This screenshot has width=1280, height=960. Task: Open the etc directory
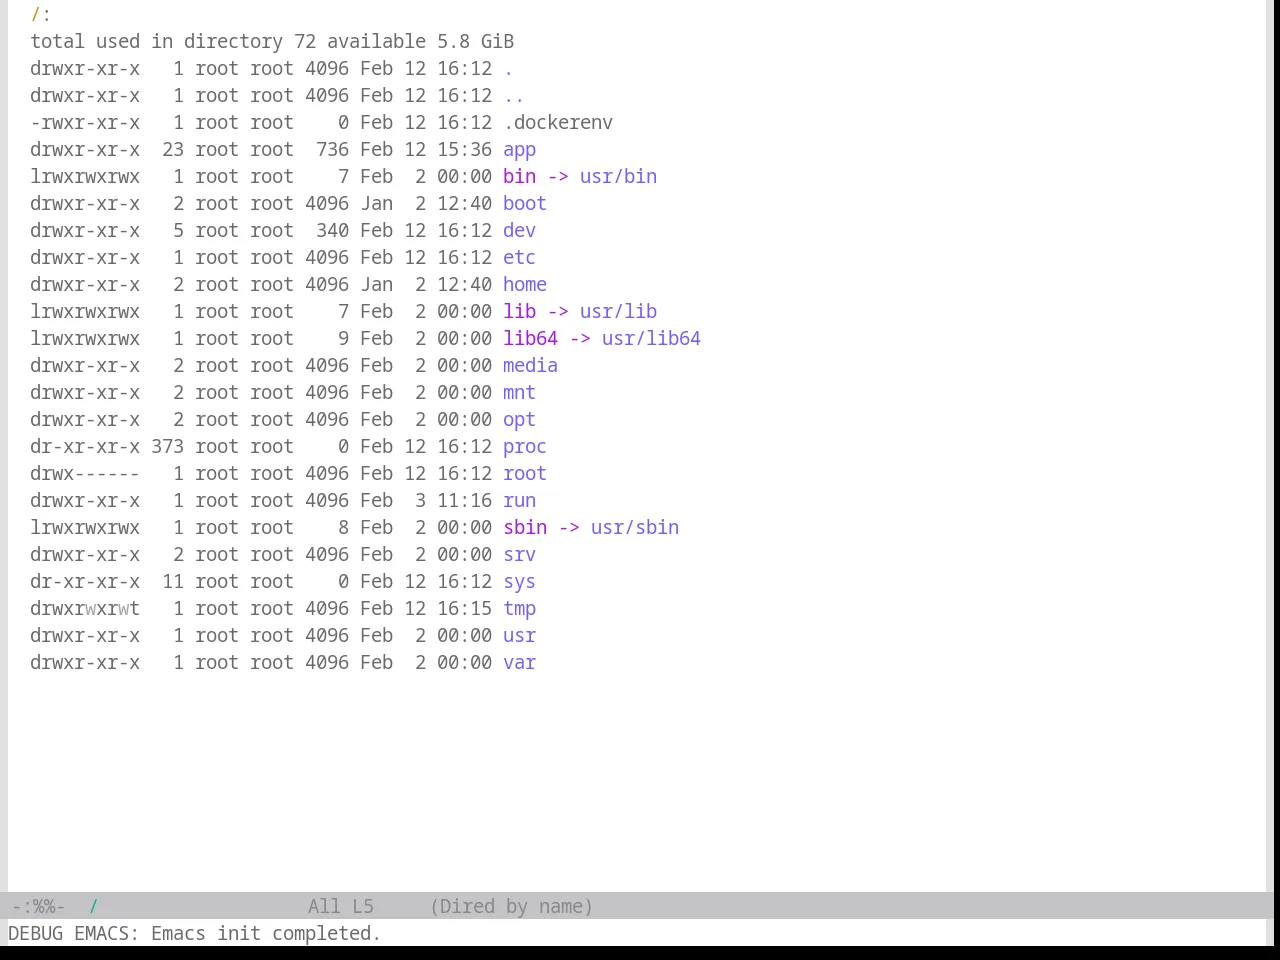(x=519, y=258)
